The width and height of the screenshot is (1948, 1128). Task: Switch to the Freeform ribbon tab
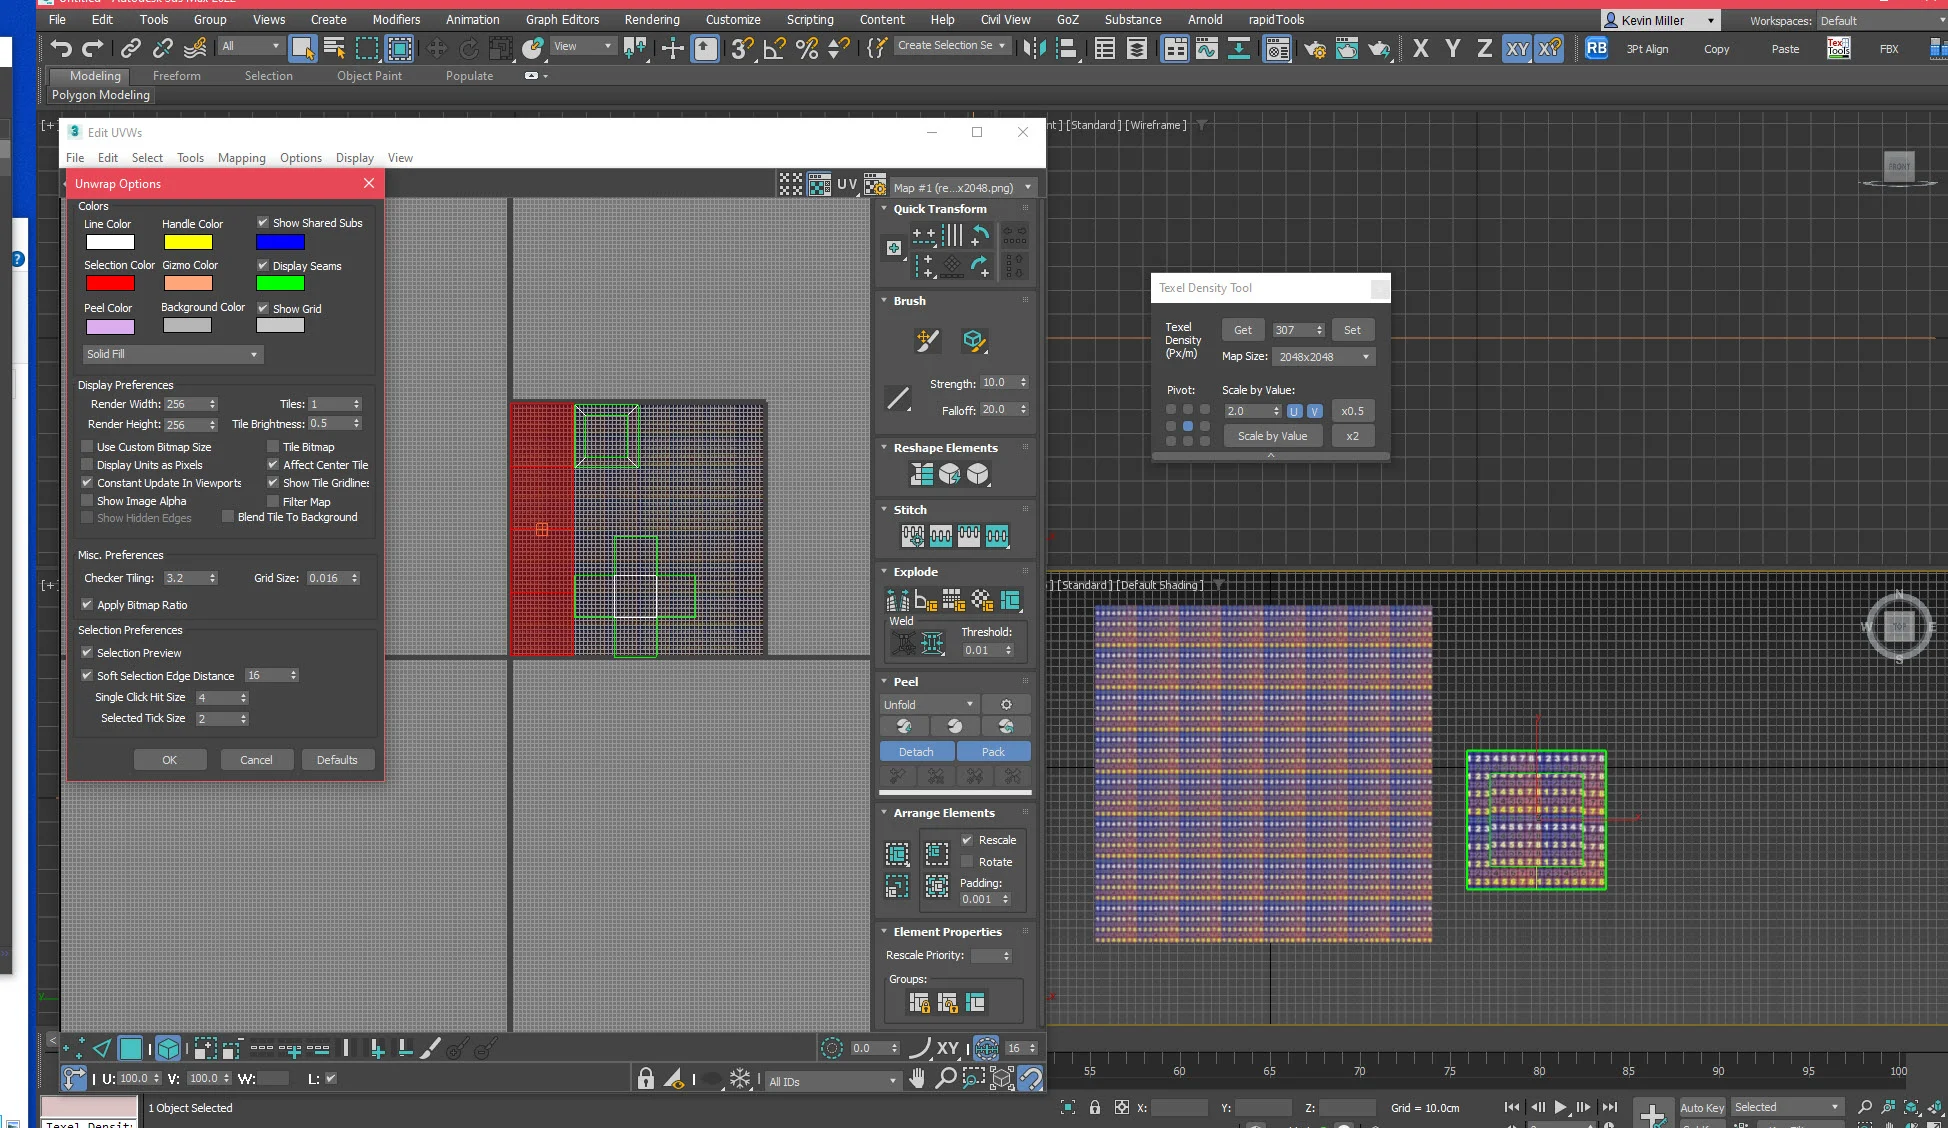click(177, 76)
